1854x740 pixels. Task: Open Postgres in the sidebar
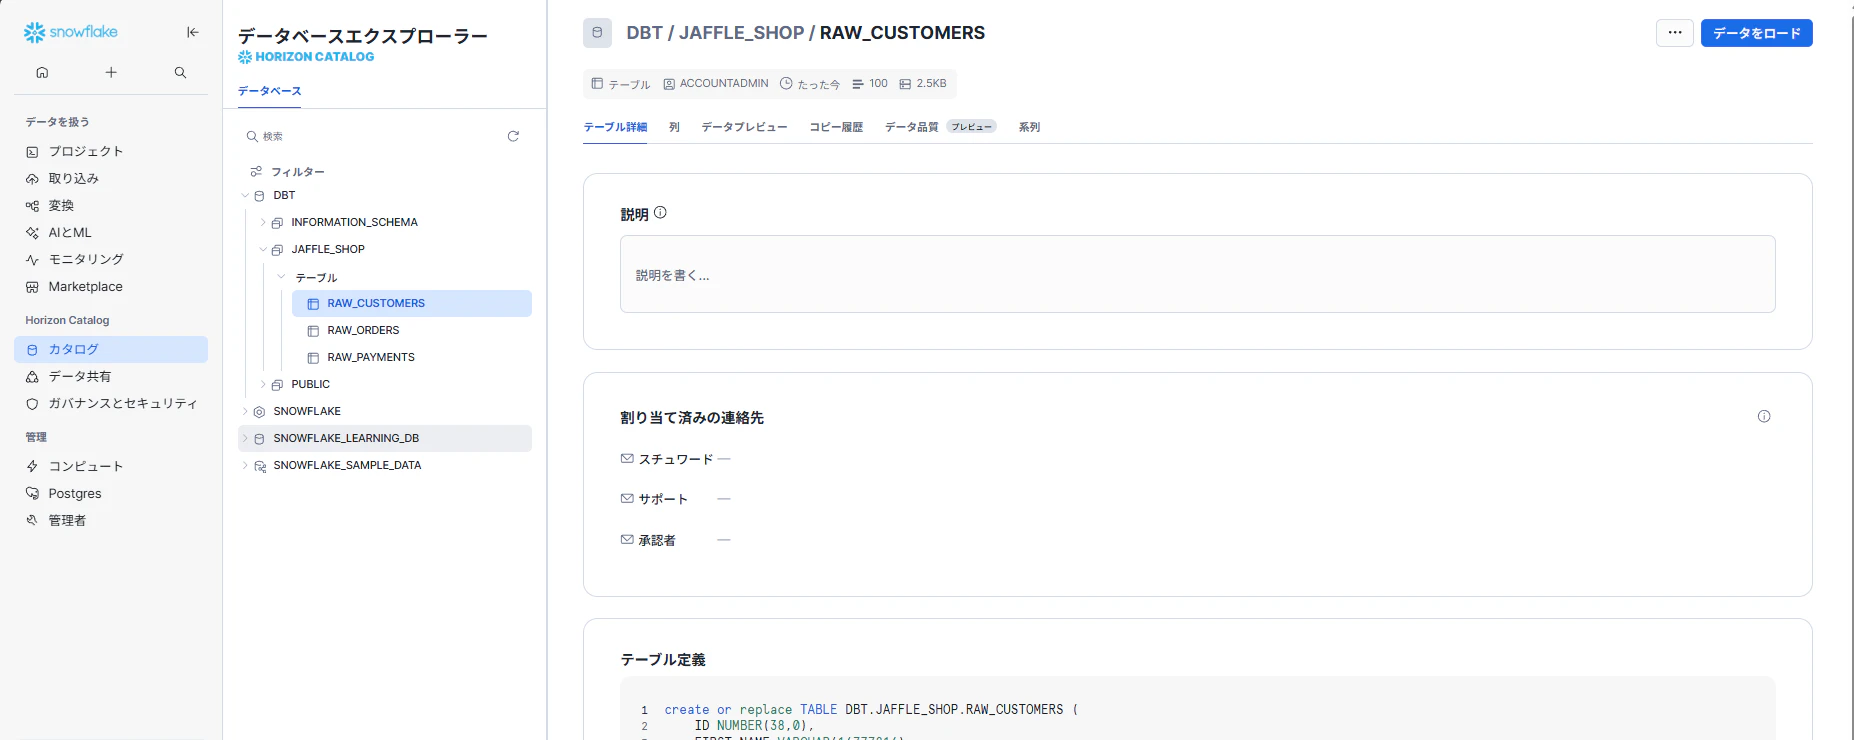click(111, 493)
